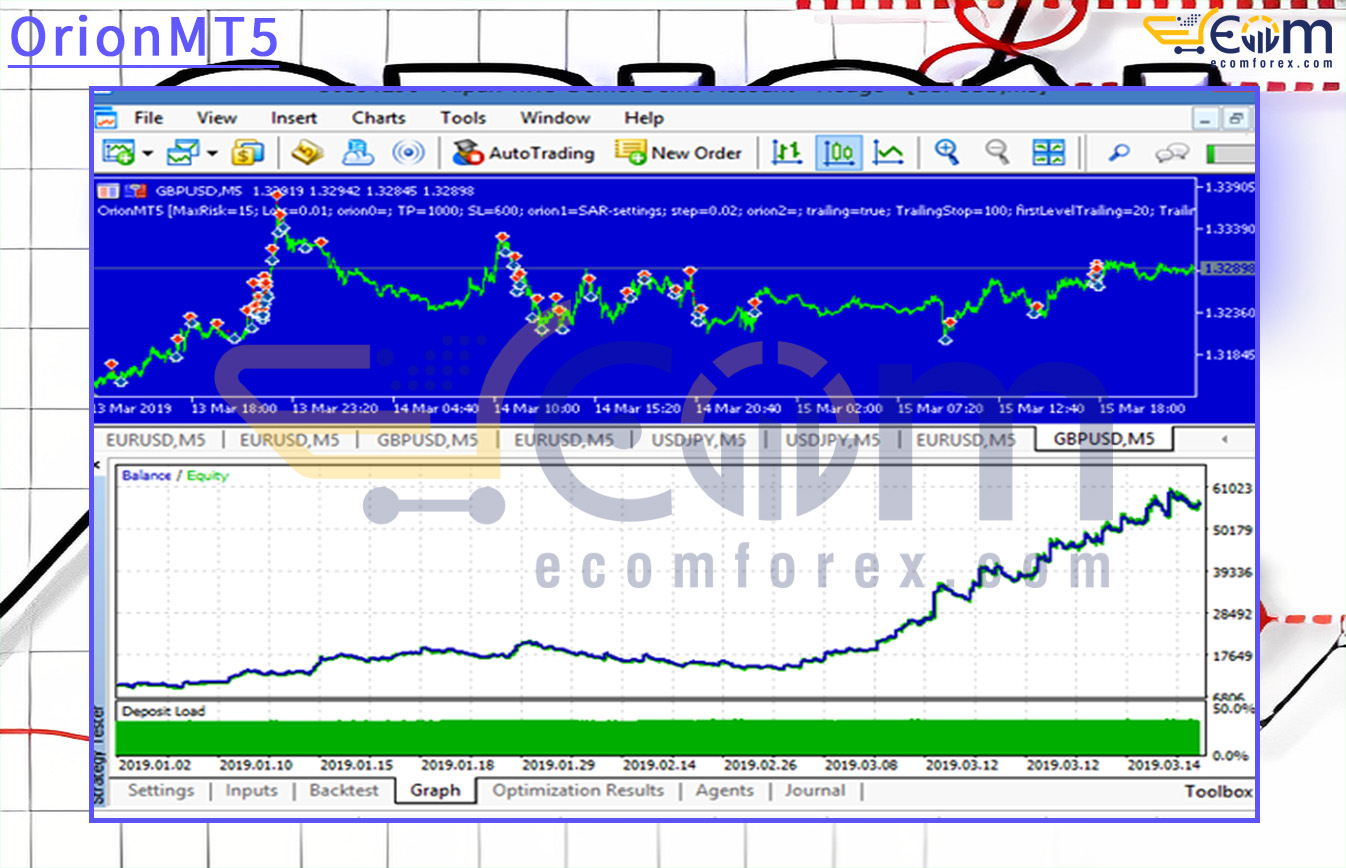Viewport: 1346px width, 868px height.
Task: Click the 50.0% deposit load value
Action: 1233,708
